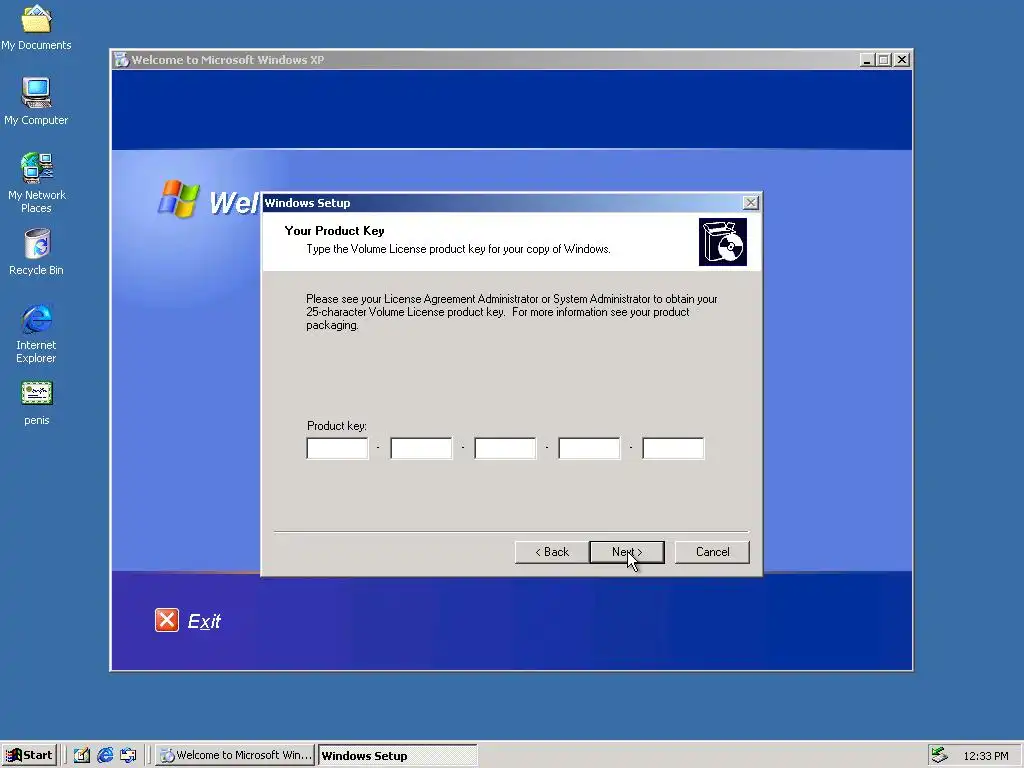
Task: Minimize the Welcome to Microsoft Windows XP window
Action: (867, 60)
